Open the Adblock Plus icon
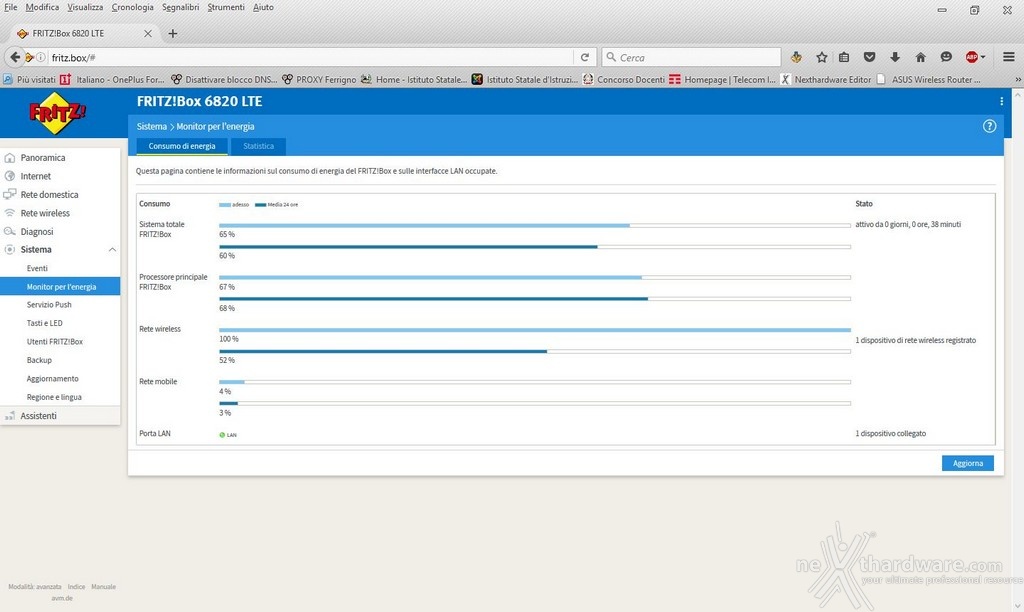Viewport: 1024px width, 612px height. [x=972, y=57]
